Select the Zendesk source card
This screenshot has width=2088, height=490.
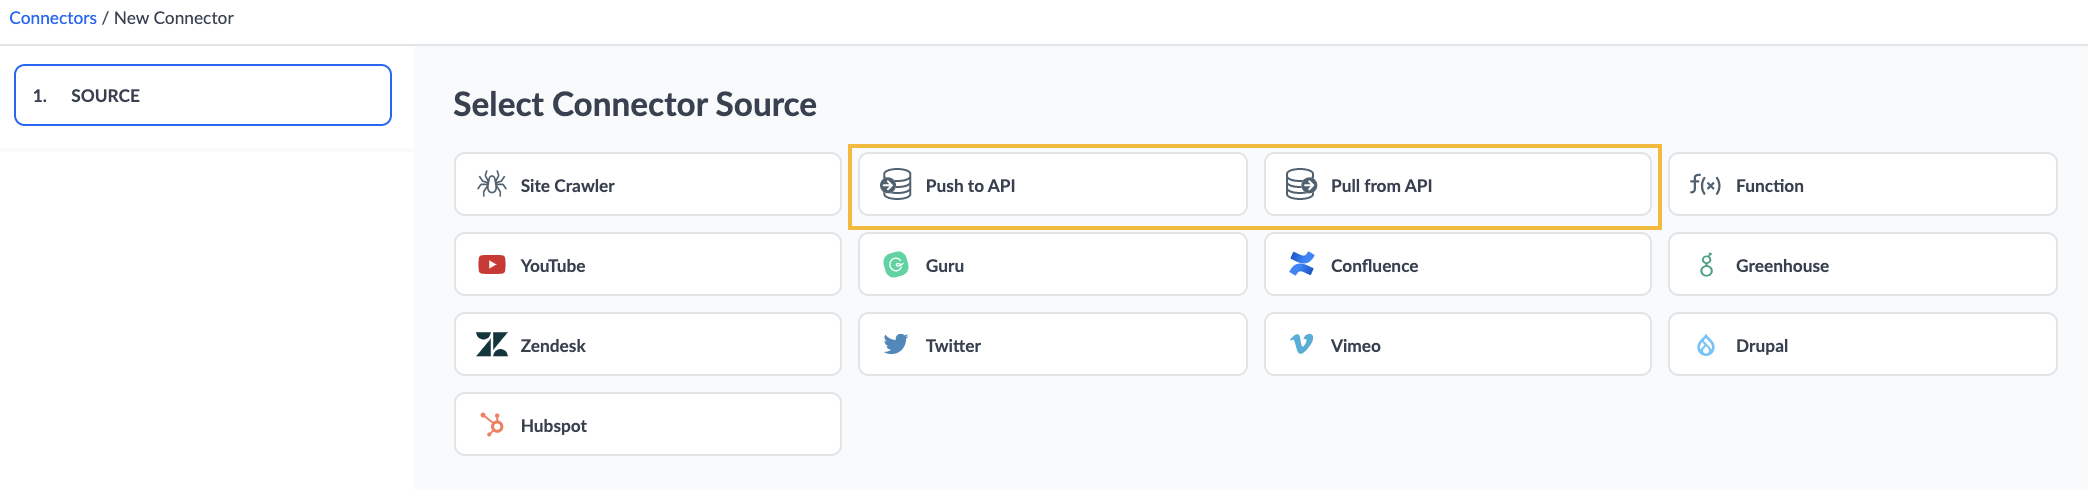[648, 344]
